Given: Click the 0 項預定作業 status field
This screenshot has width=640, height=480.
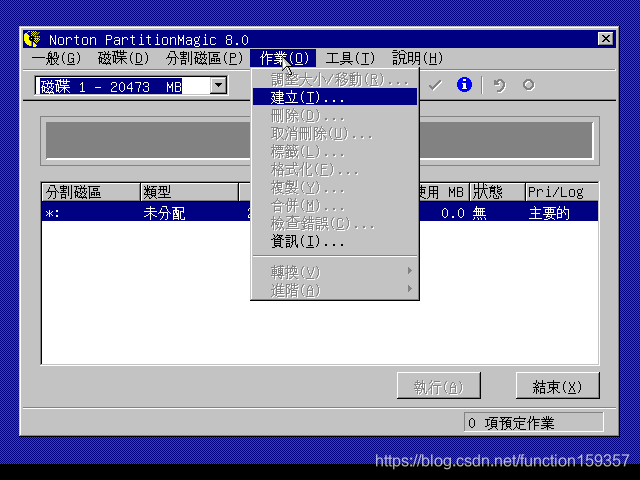Looking at the screenshot, I should (533, 422).
